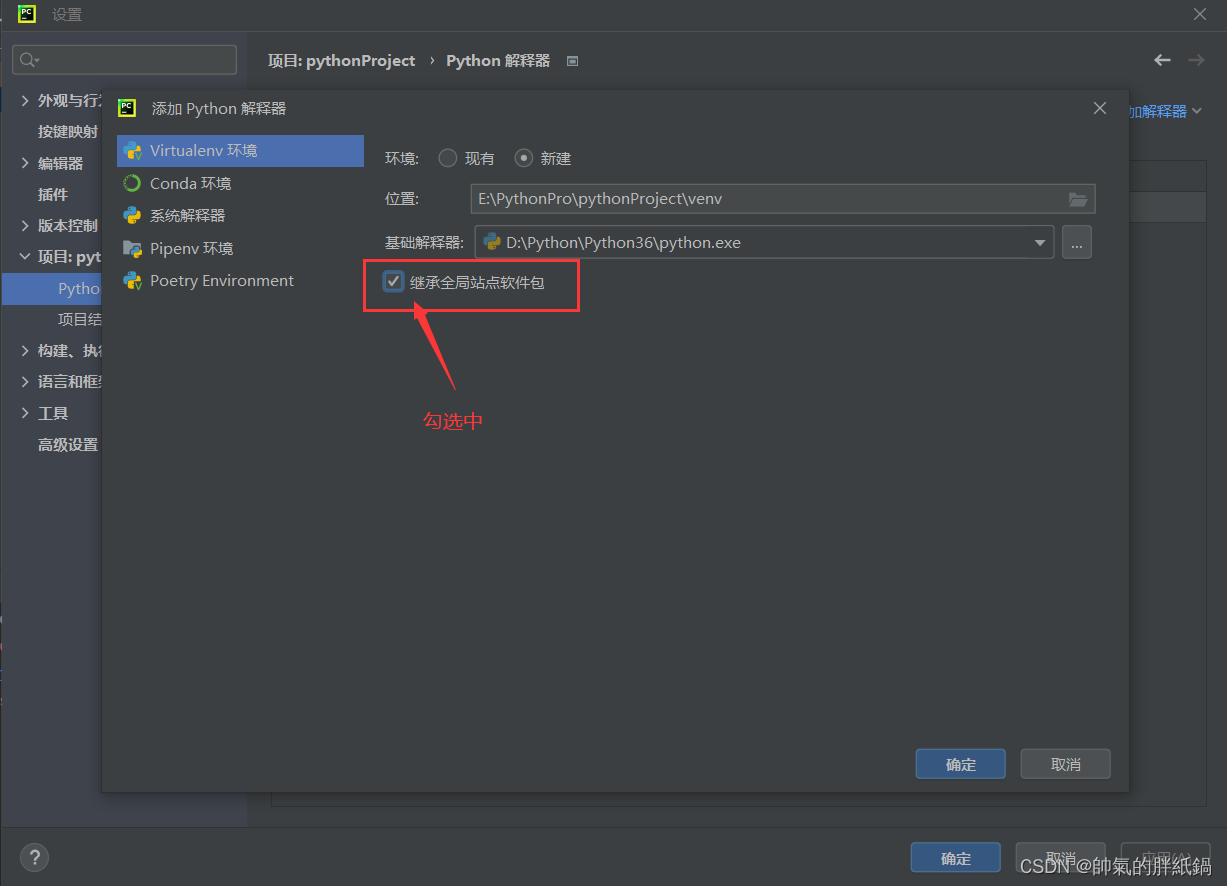This screenshot has width=1227, height=886.
Task: Select the 现有 environment radio button
Action: click(448, 158)
